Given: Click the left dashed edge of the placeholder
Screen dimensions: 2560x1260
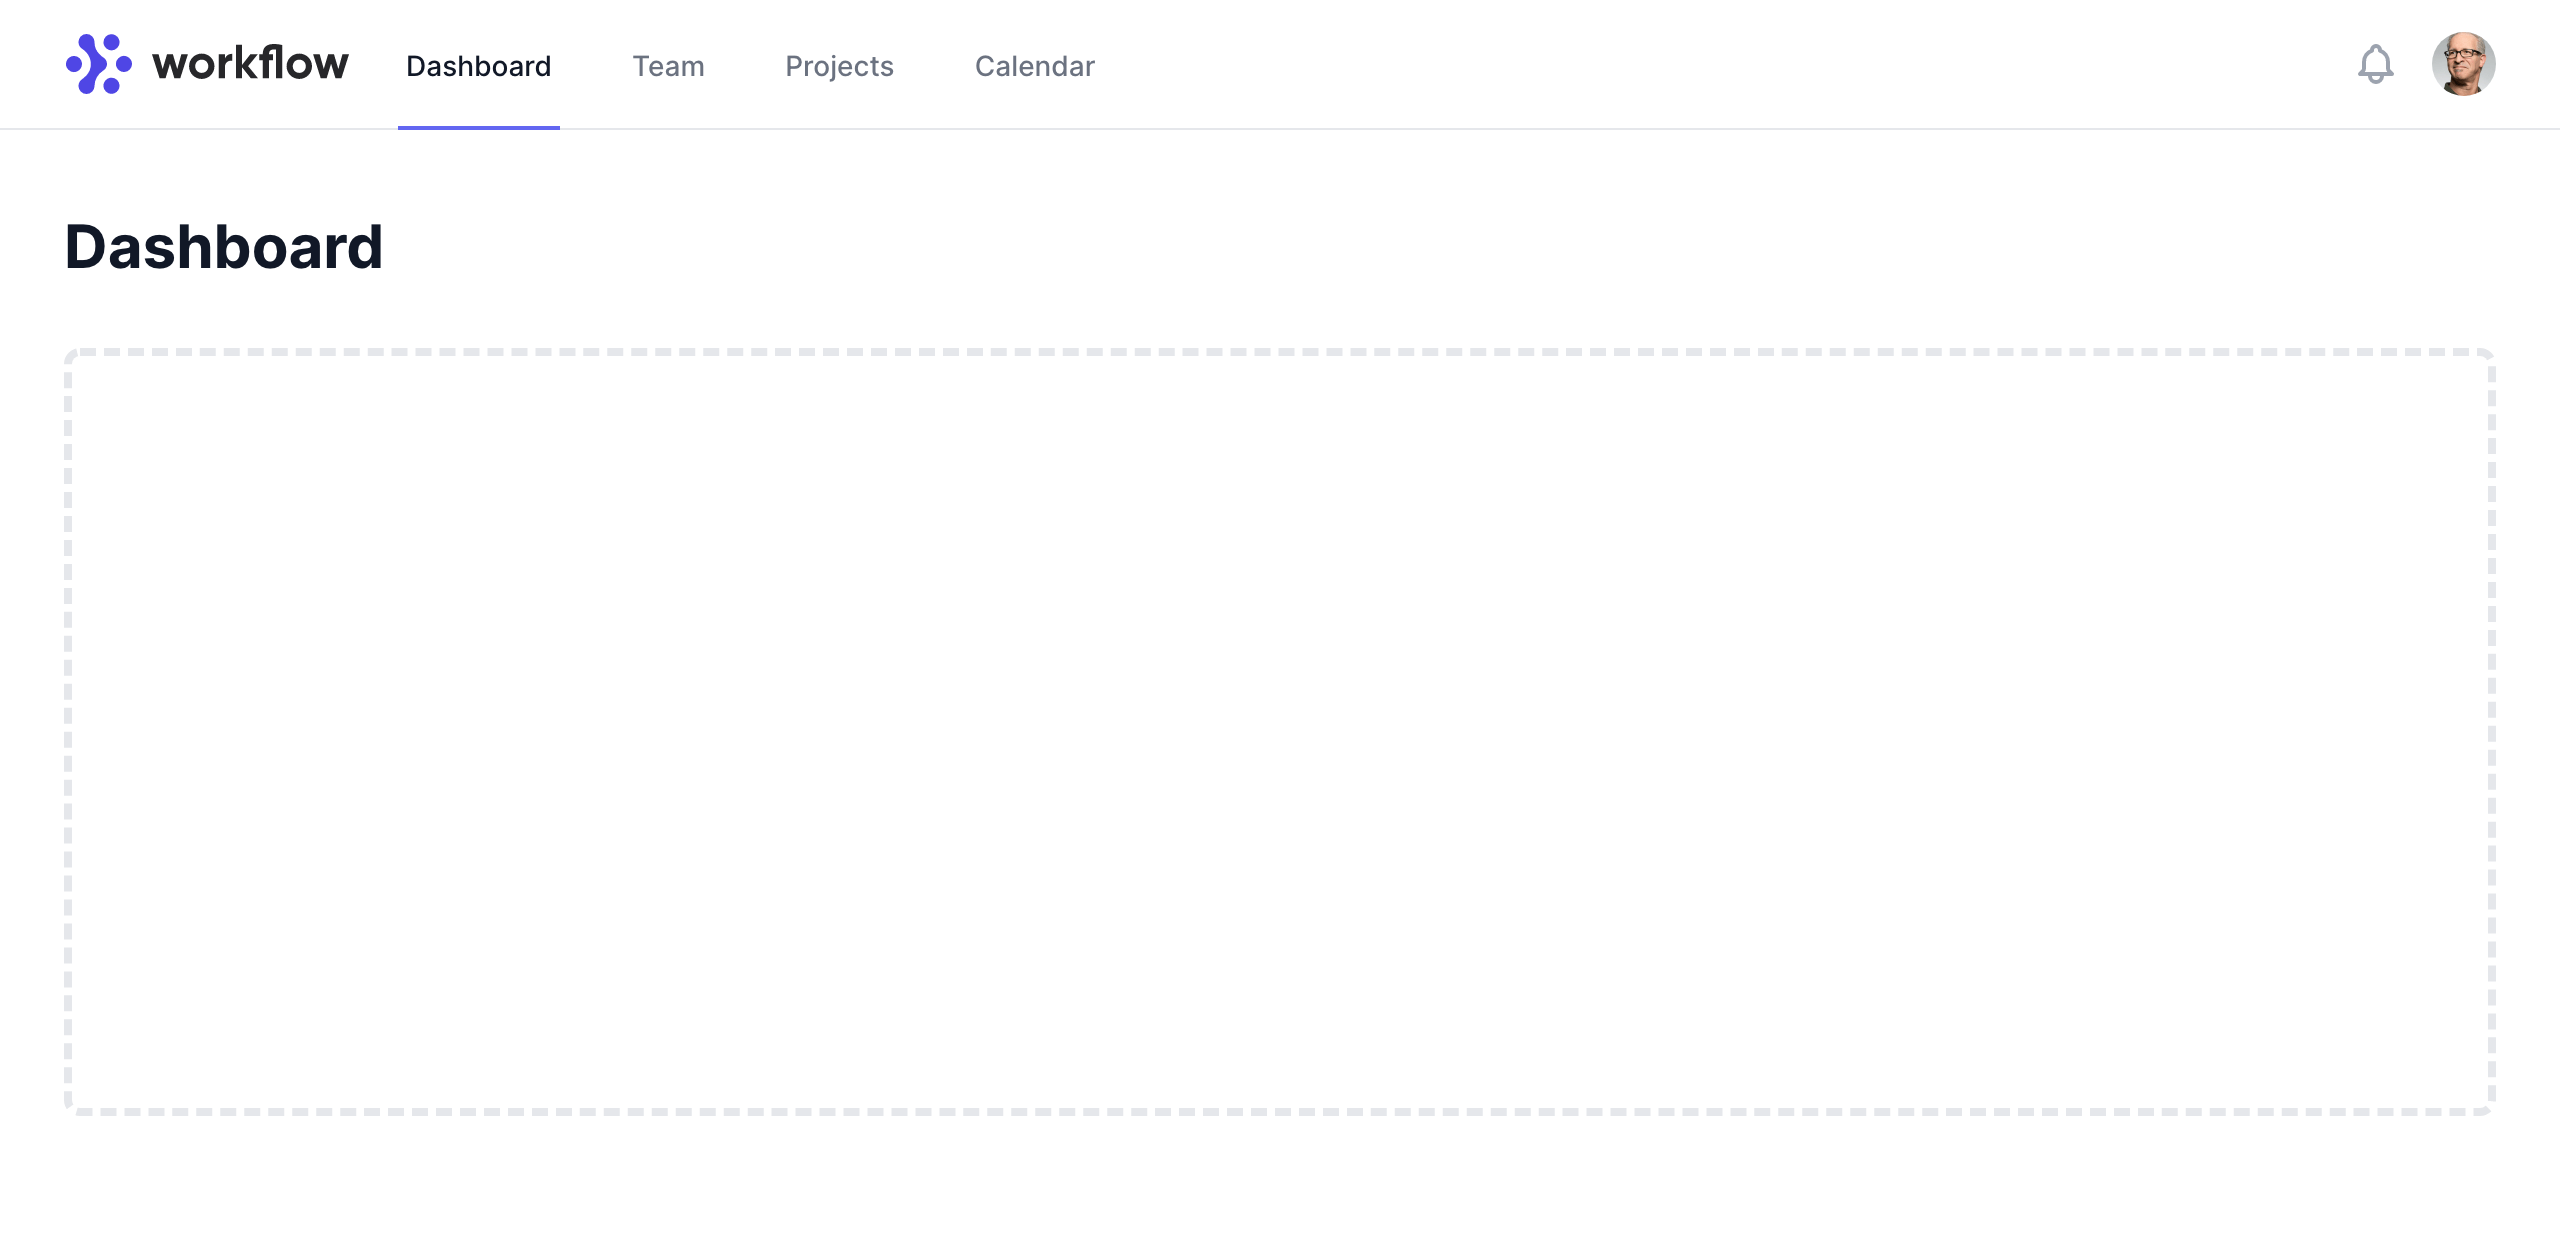Looking at the screenshot, I should [68, 732].
